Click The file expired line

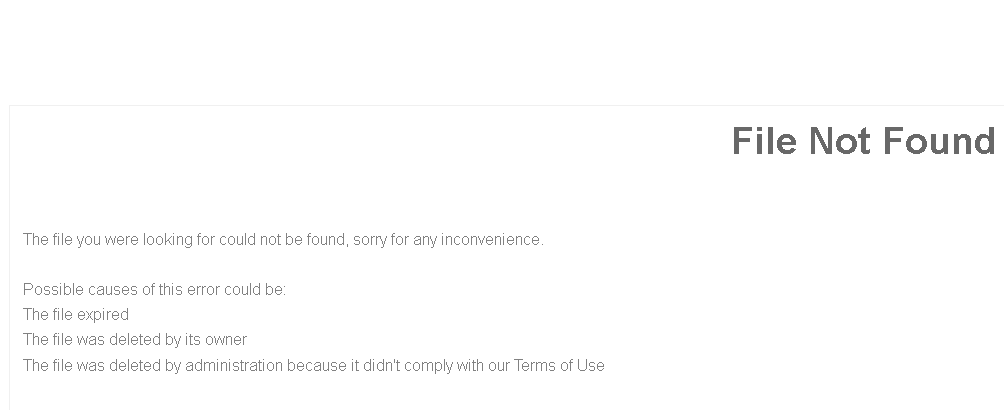tap(76, 315)
